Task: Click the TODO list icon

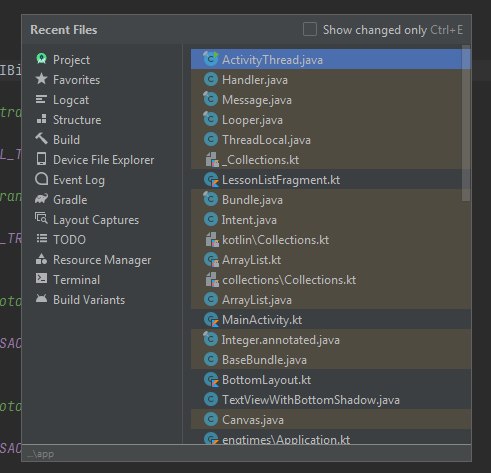Action: click(x=41, y=239)
